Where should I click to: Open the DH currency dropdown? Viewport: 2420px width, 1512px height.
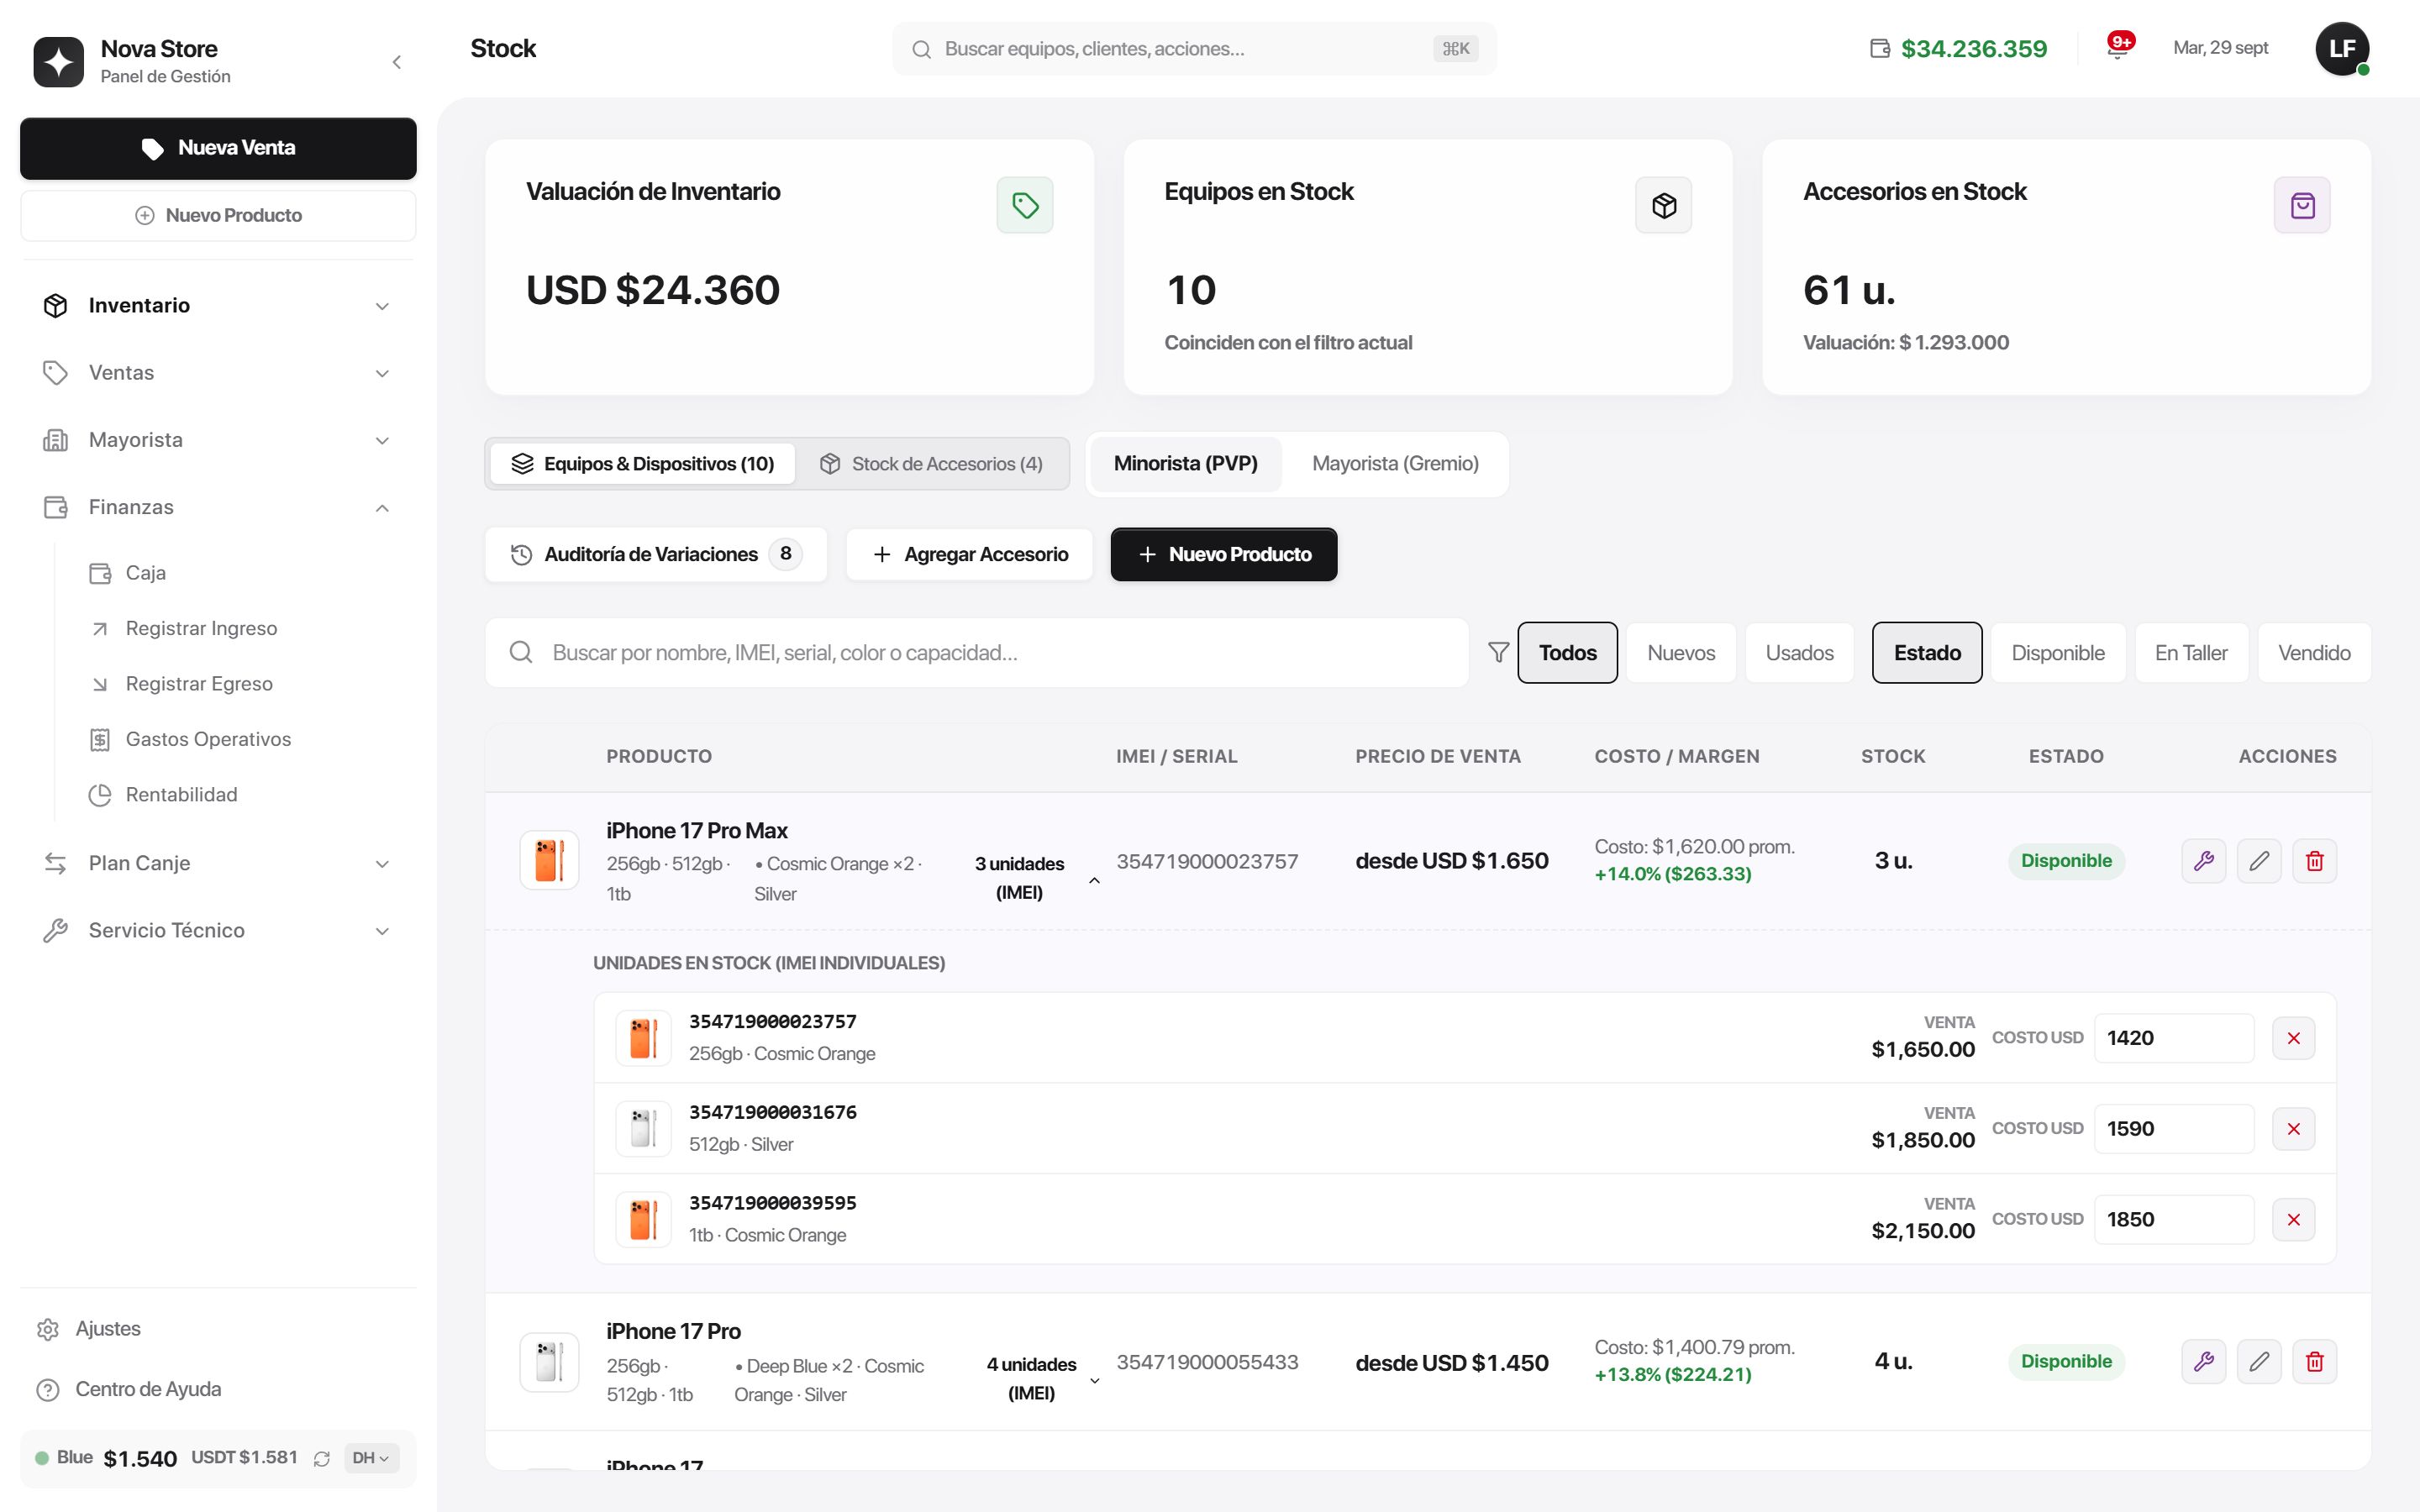point(371,1458)
